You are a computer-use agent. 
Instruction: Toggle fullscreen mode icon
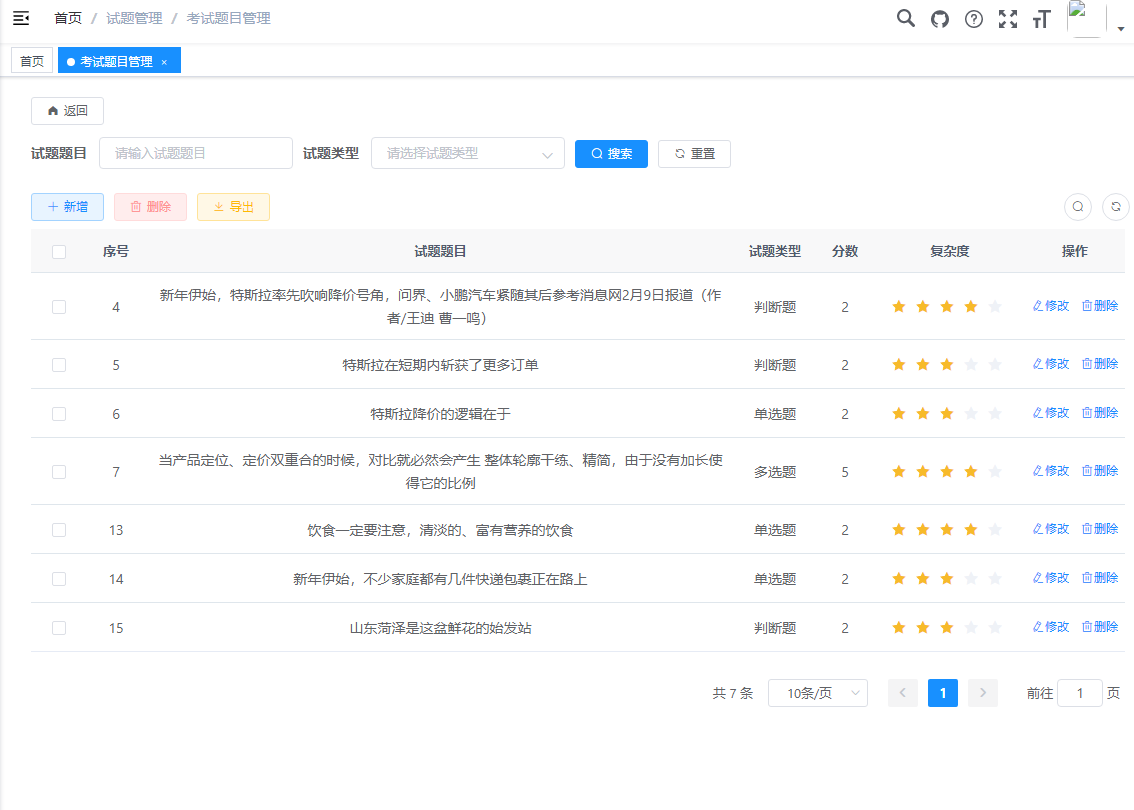1008,19
